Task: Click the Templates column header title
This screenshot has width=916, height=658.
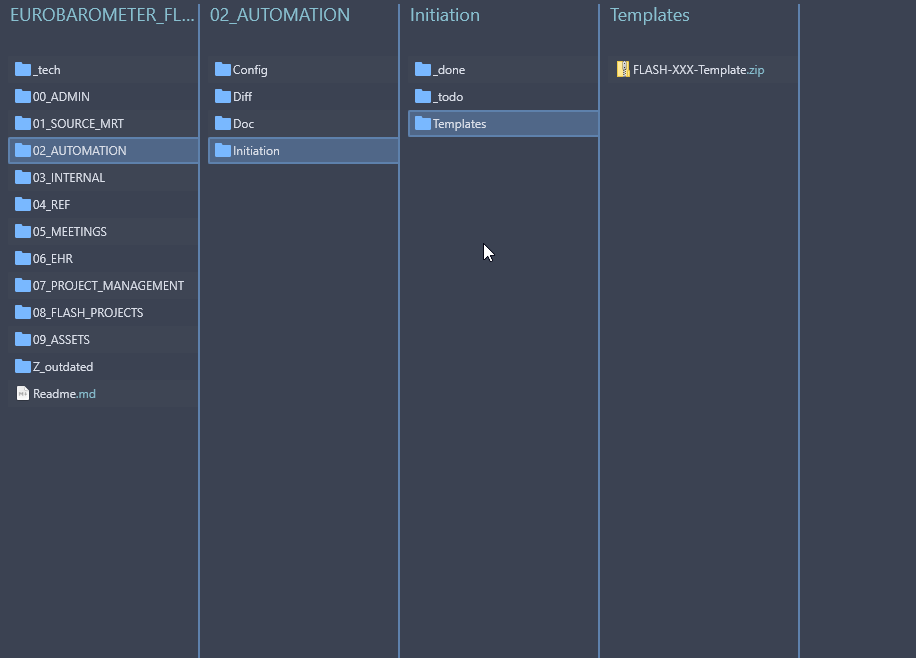Action: tap(650, 15)
